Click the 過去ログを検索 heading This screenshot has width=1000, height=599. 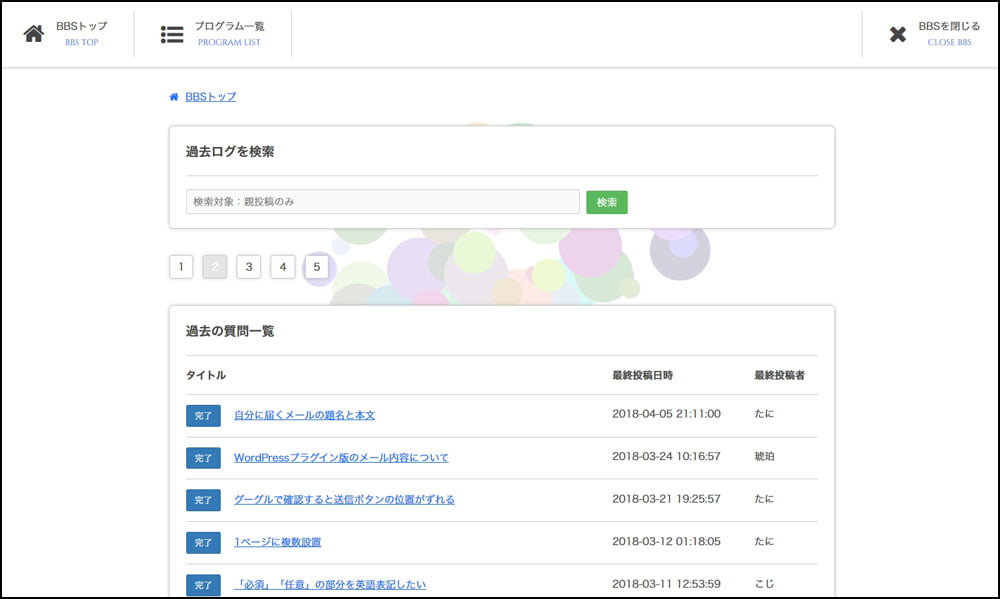click(x=230, y=152)
